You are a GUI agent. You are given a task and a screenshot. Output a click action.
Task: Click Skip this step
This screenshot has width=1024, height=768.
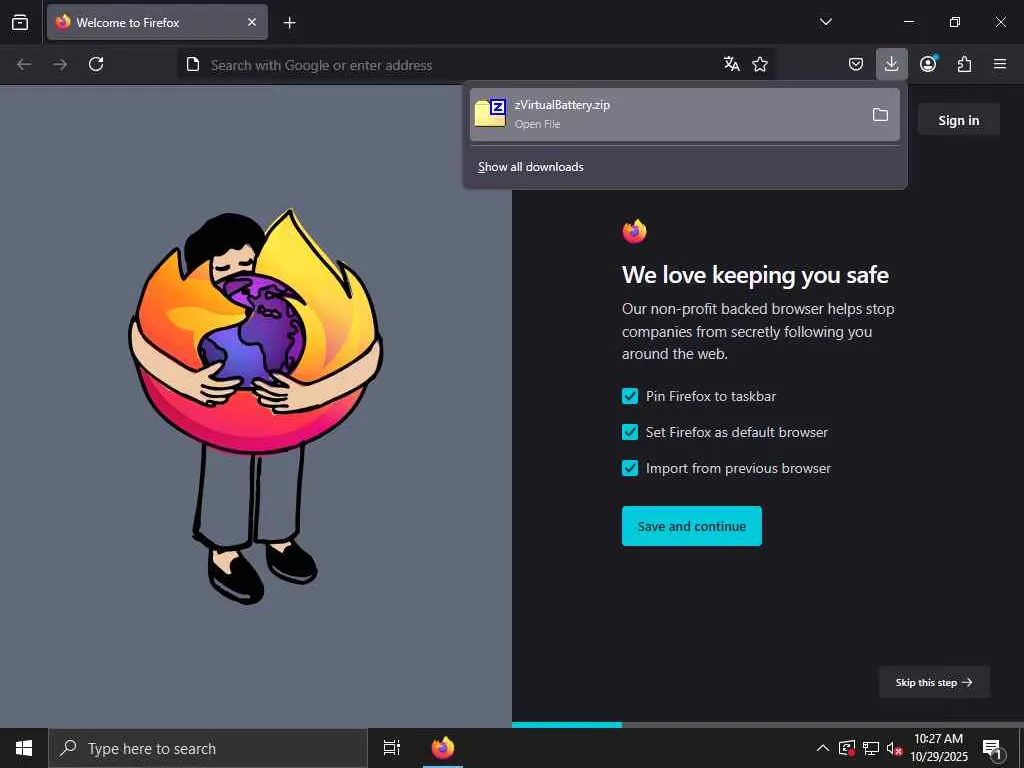[x=934, y=682]
